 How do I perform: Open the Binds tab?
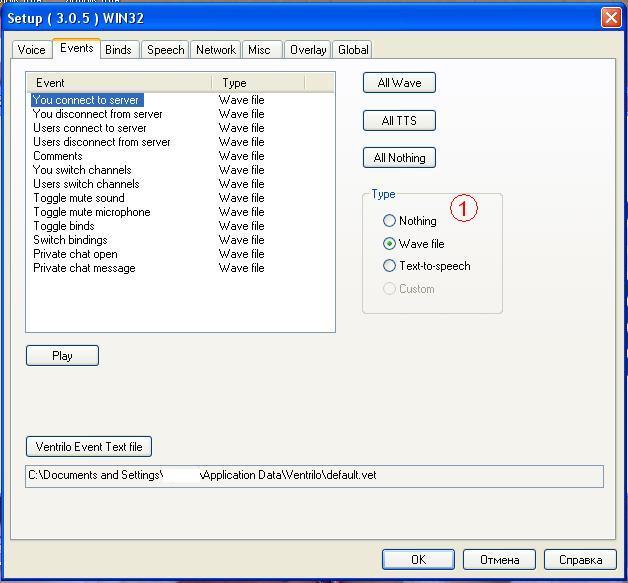point(119,50)
